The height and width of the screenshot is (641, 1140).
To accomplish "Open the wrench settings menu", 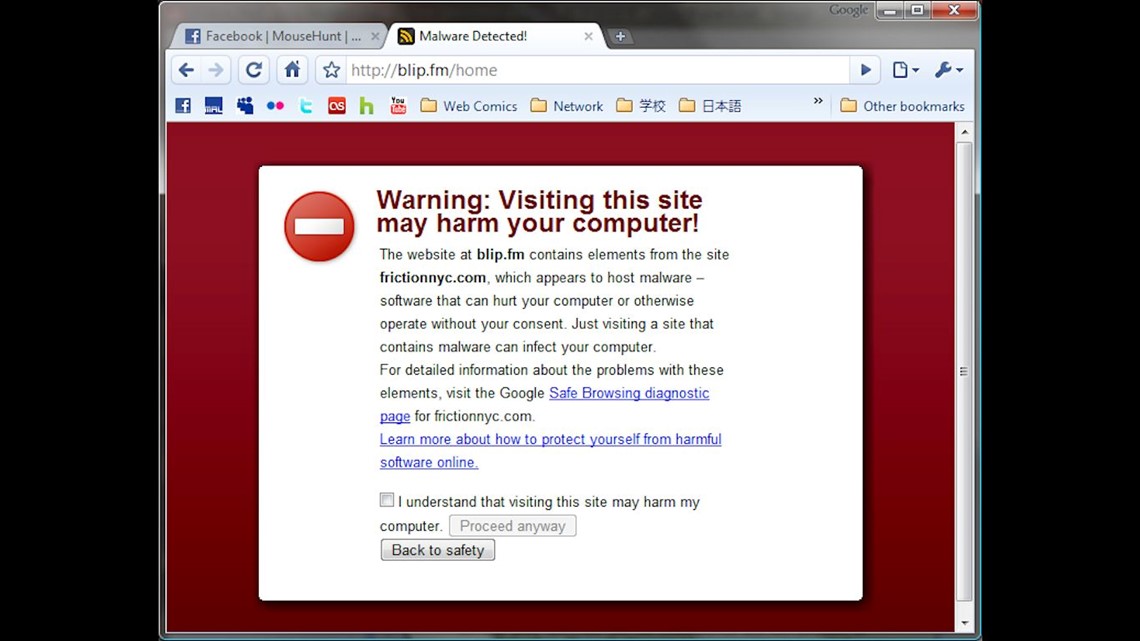I will click(x=949, y=70).
